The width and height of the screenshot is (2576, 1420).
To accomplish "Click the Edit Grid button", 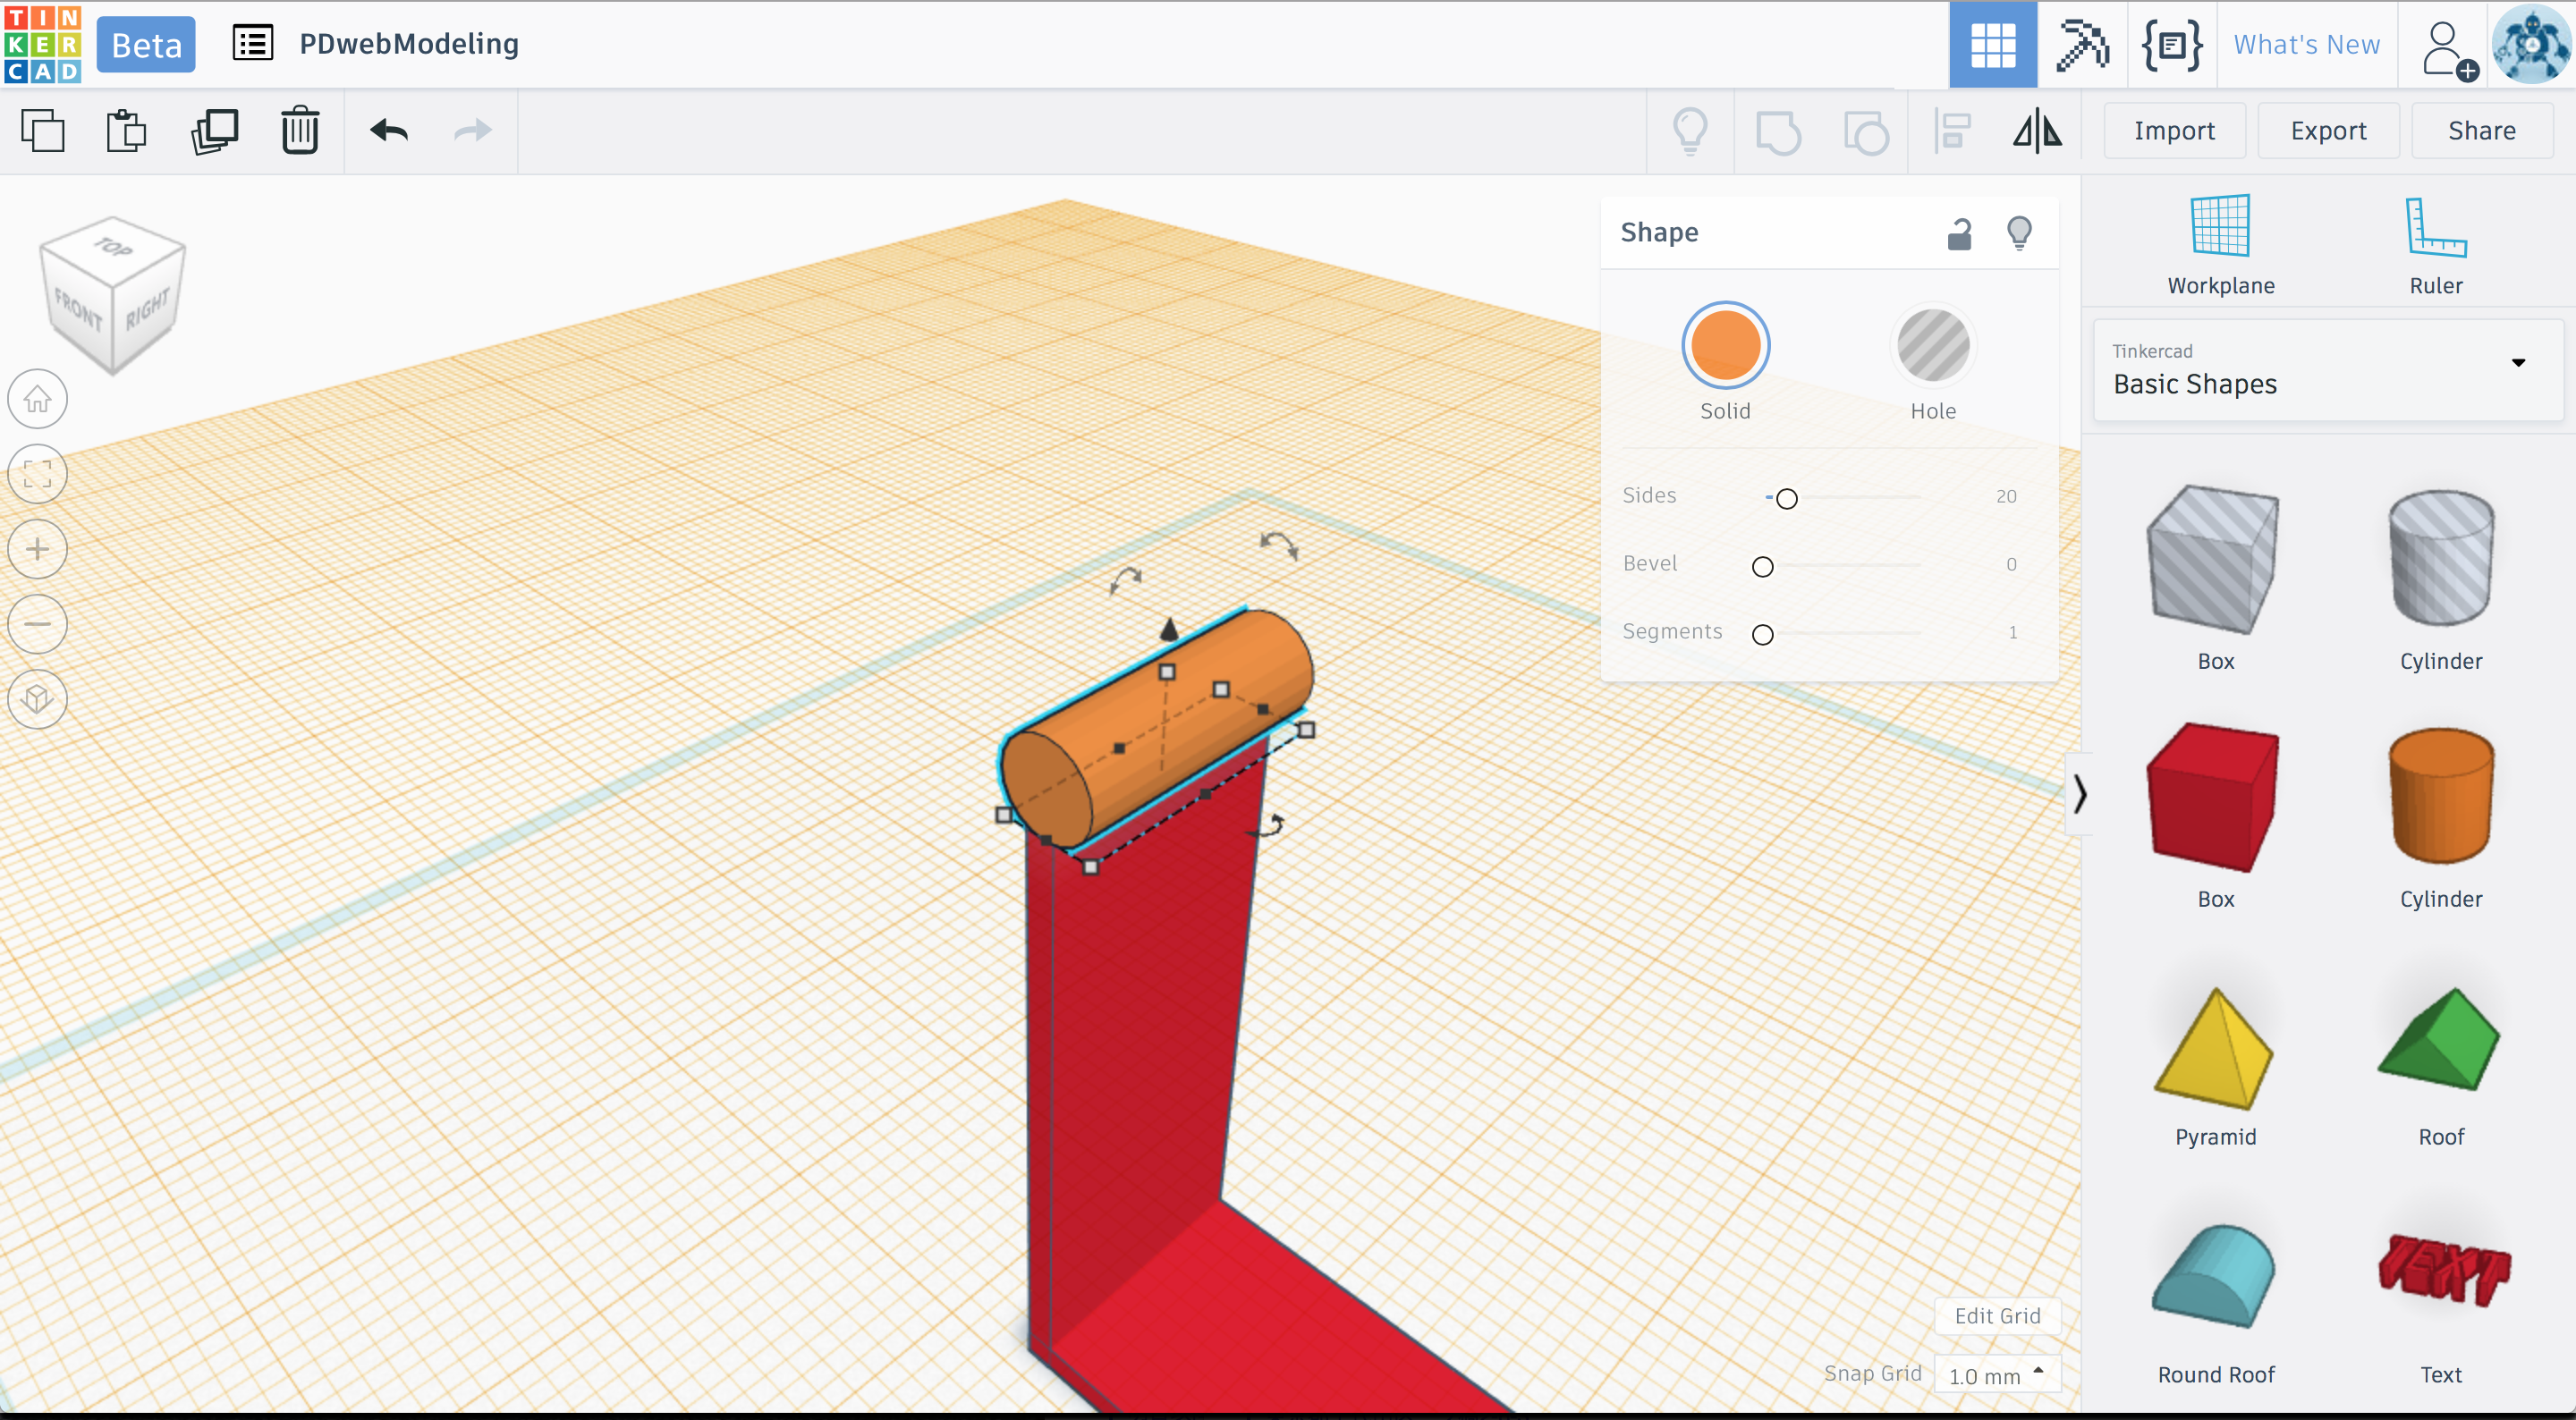I will (x=1997, y=1316).
